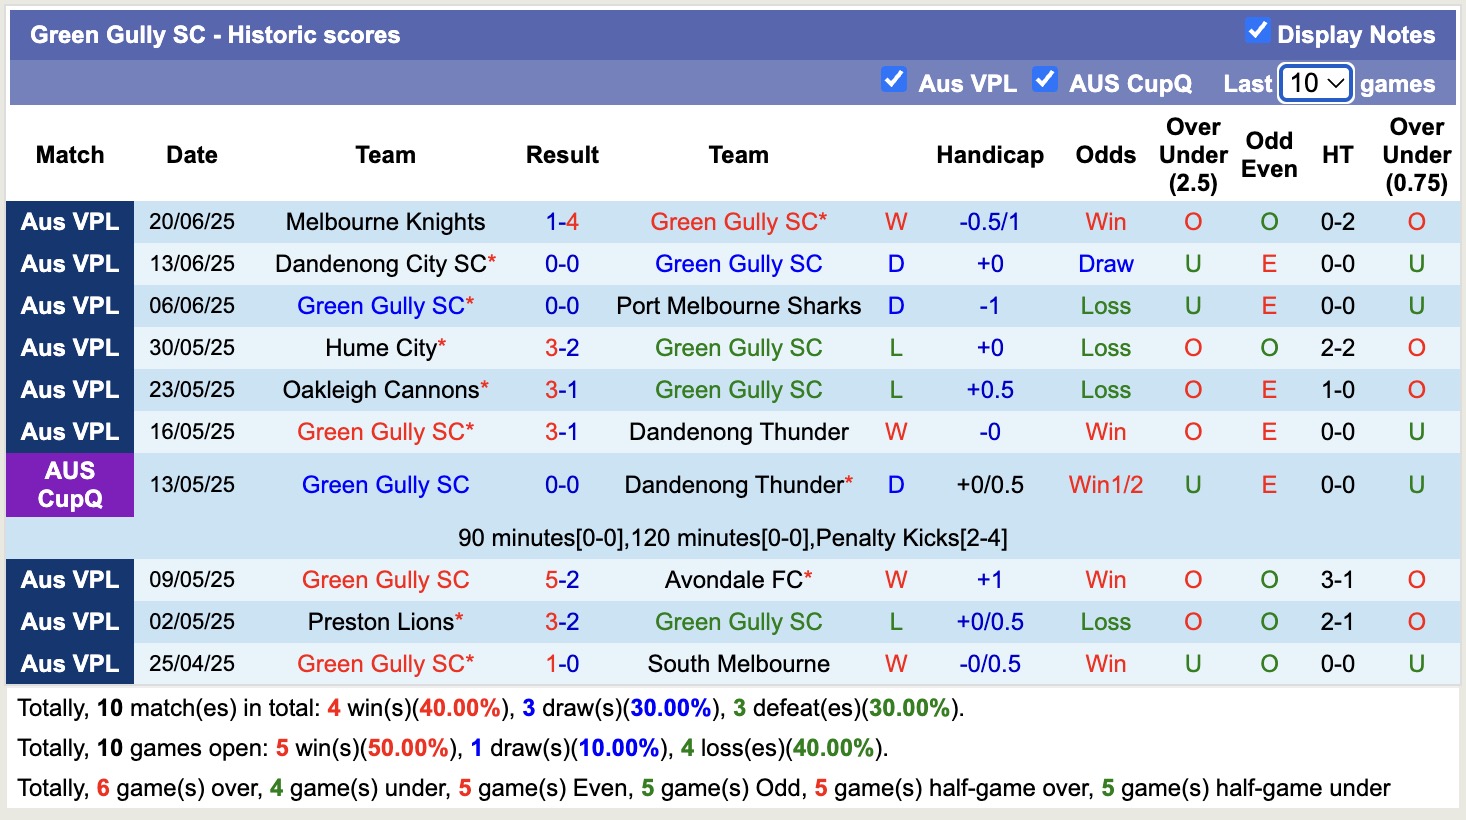Open Melbourne Knights team link
This screenshot has height=820, width=1466.
[x=385, y=222]
